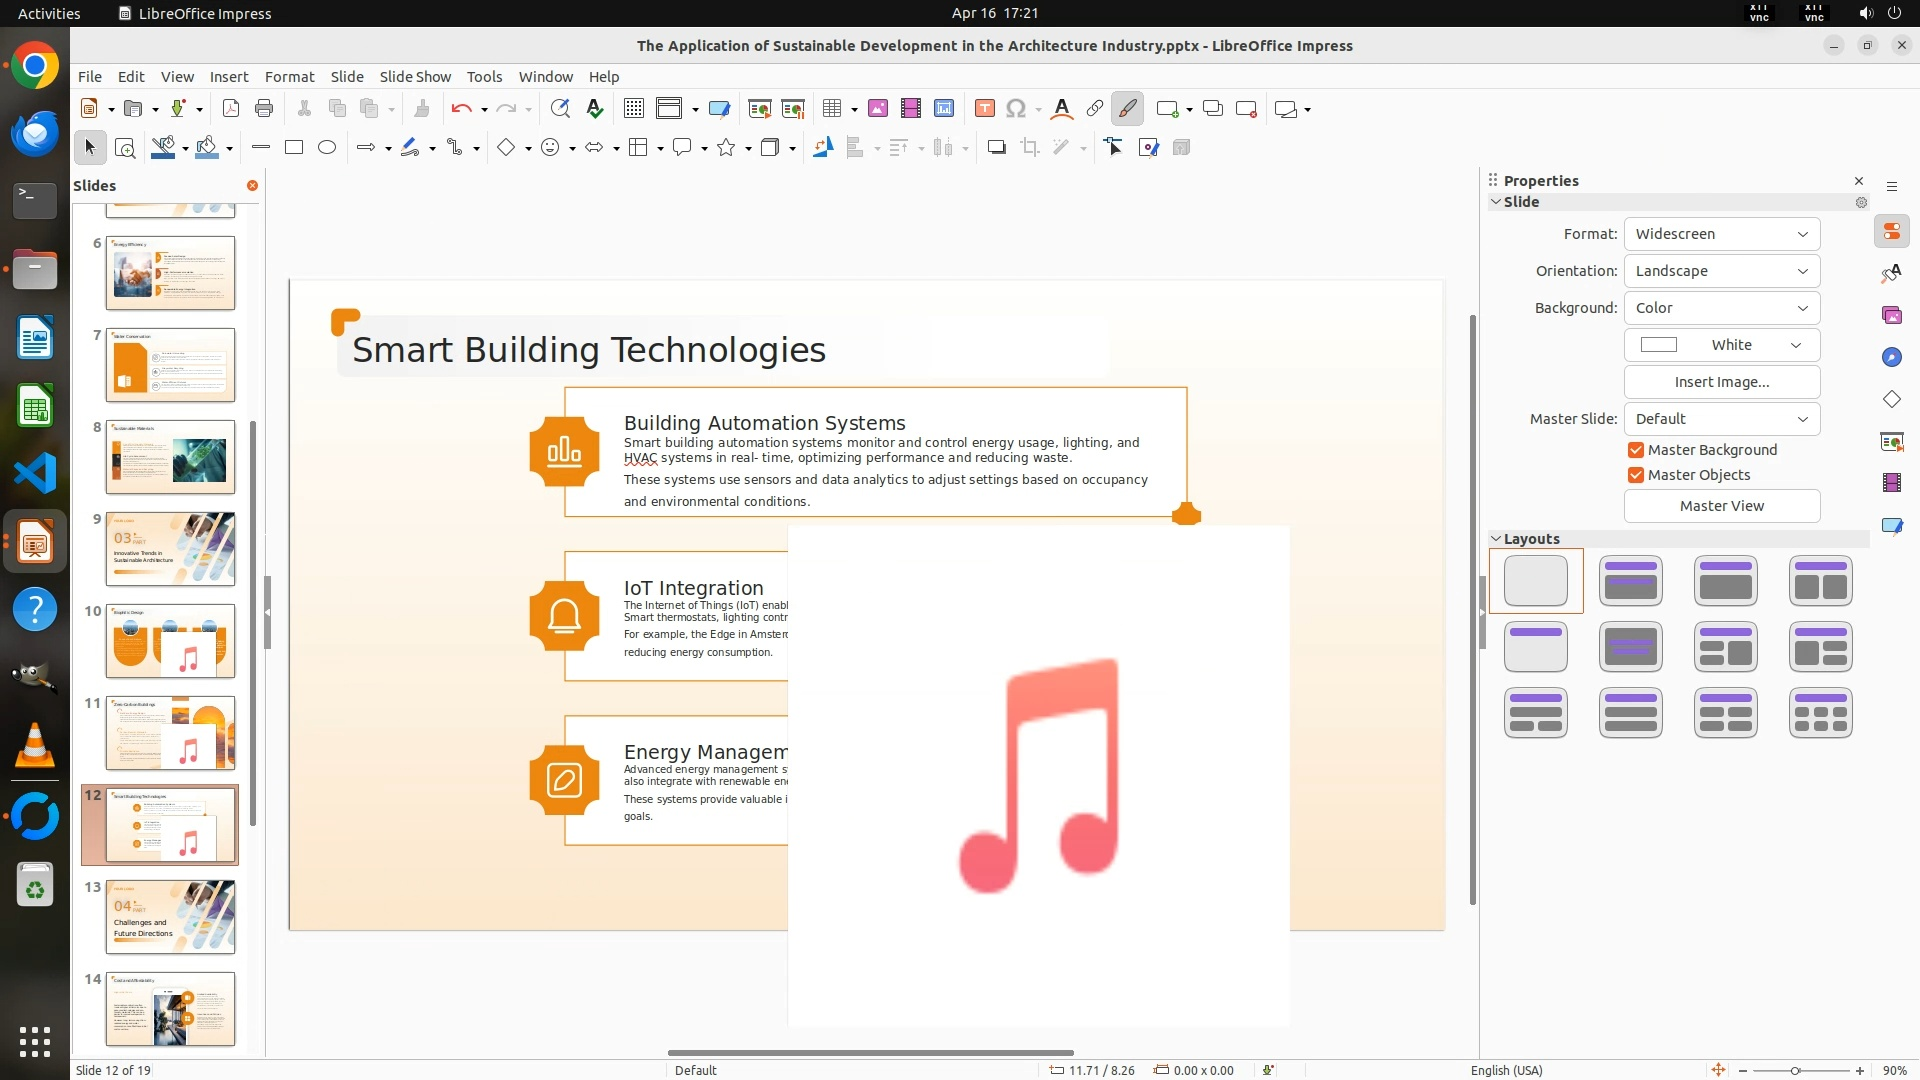The width and height of the screenshot is (1920, 1080).
Task: Click the Insert Text Box icon
Action: (x=984, y=109)
